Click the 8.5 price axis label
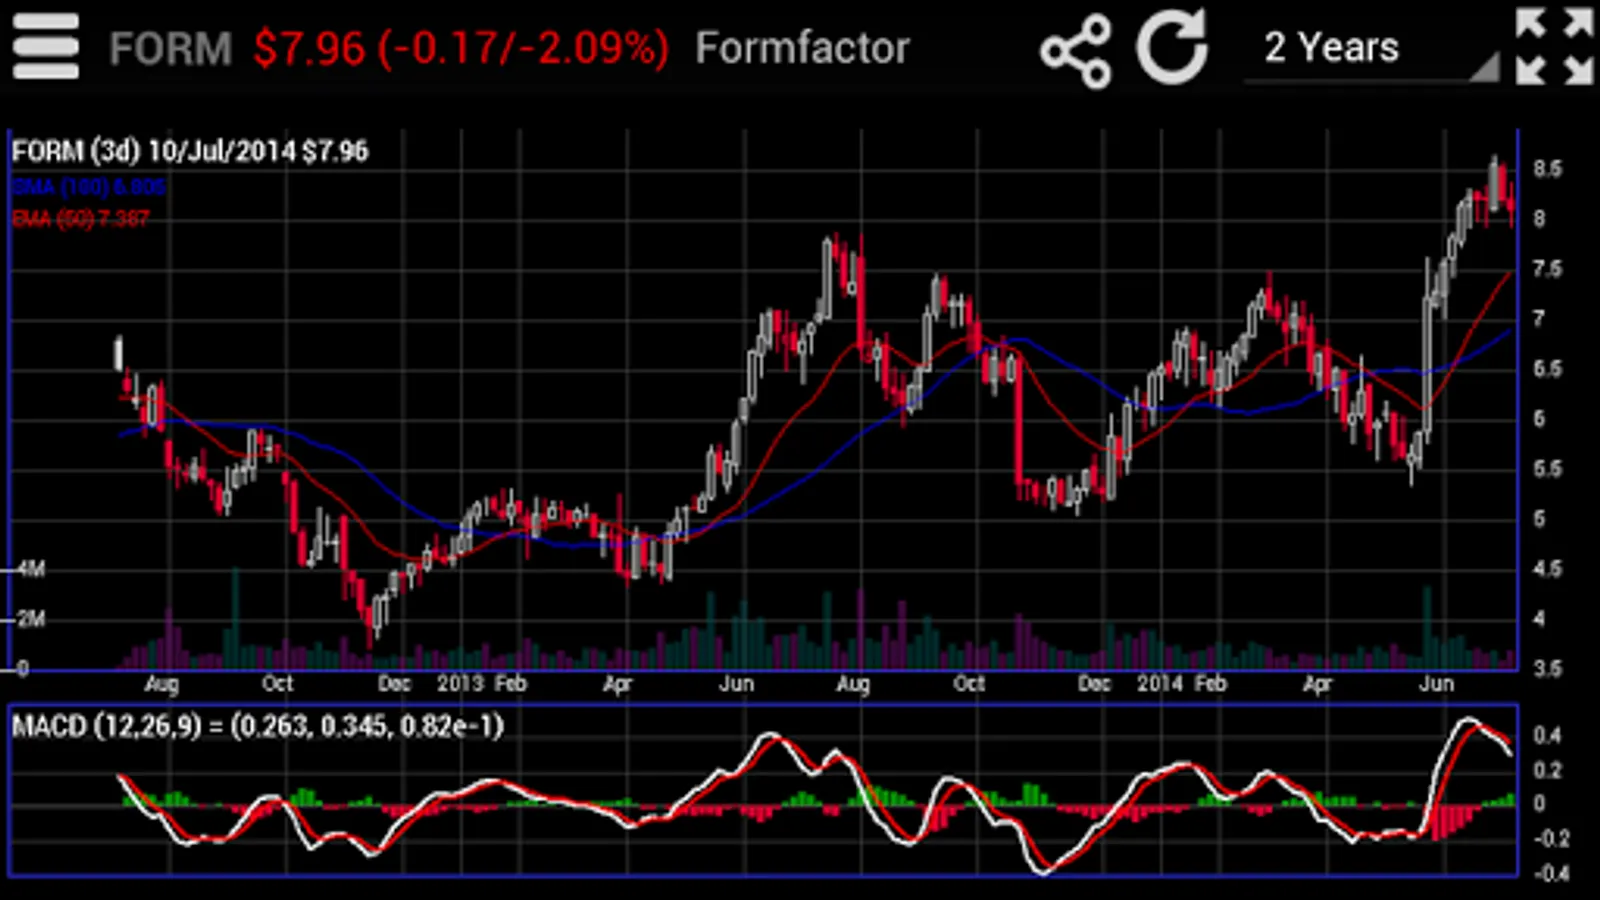Image resolution: width=1600 pixels, height=900 pixels. [x=1547, y=169]
